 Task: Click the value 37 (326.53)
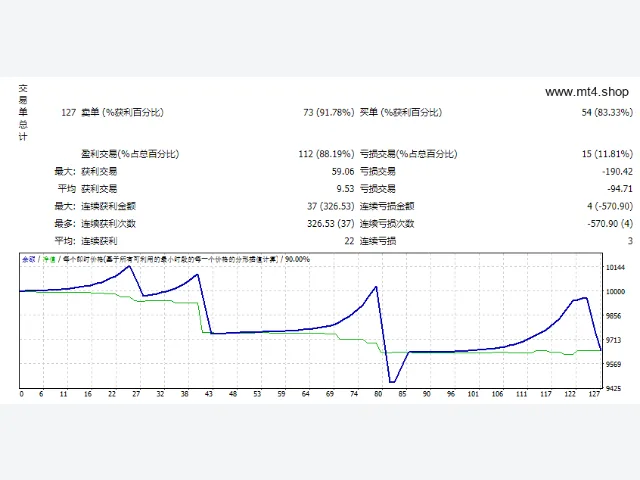coord(331,206)
